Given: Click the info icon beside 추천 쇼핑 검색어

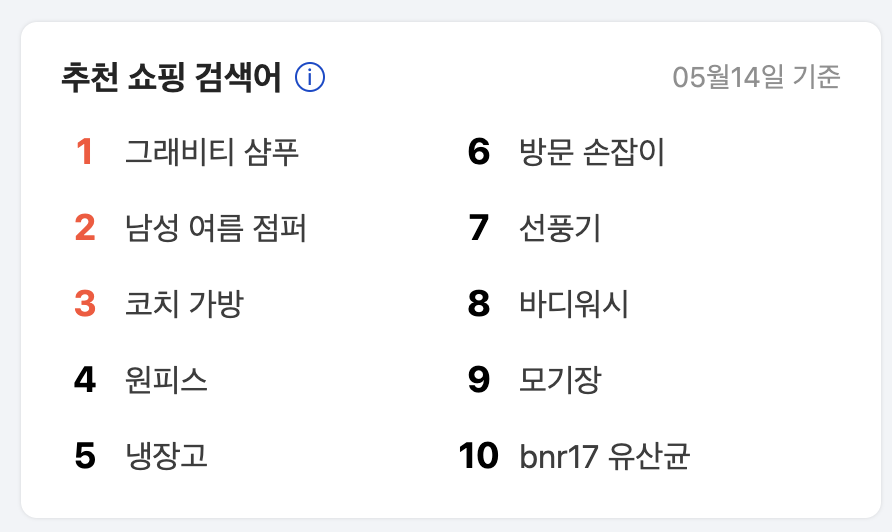Looking at the screenshot, I should click(x=310, y=77).
